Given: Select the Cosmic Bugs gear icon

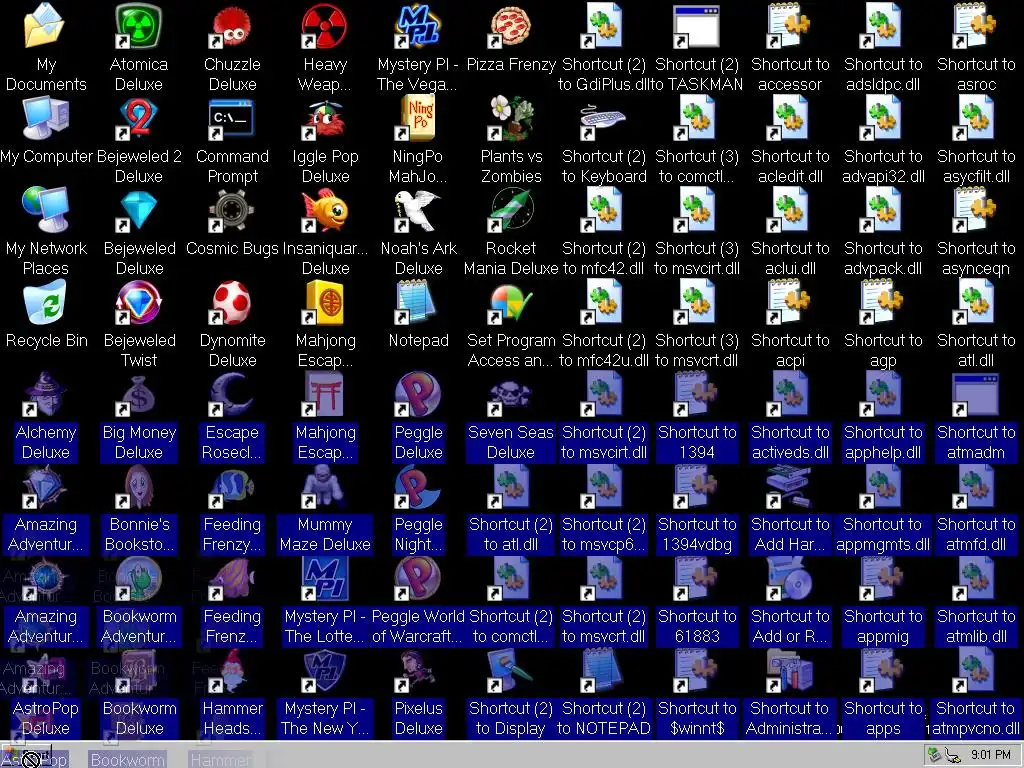Looking at the screenshot, I should pos(232,210).
